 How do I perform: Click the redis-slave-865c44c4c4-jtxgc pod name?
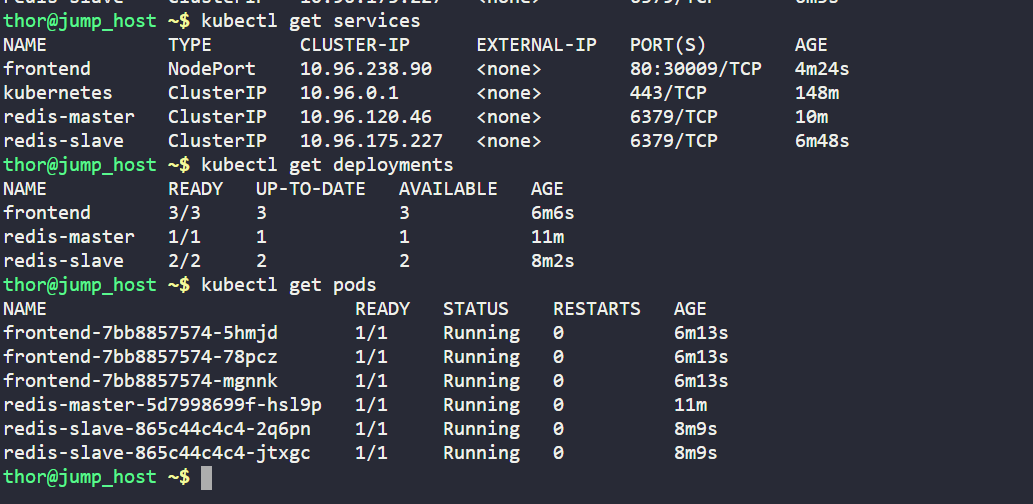157,453
